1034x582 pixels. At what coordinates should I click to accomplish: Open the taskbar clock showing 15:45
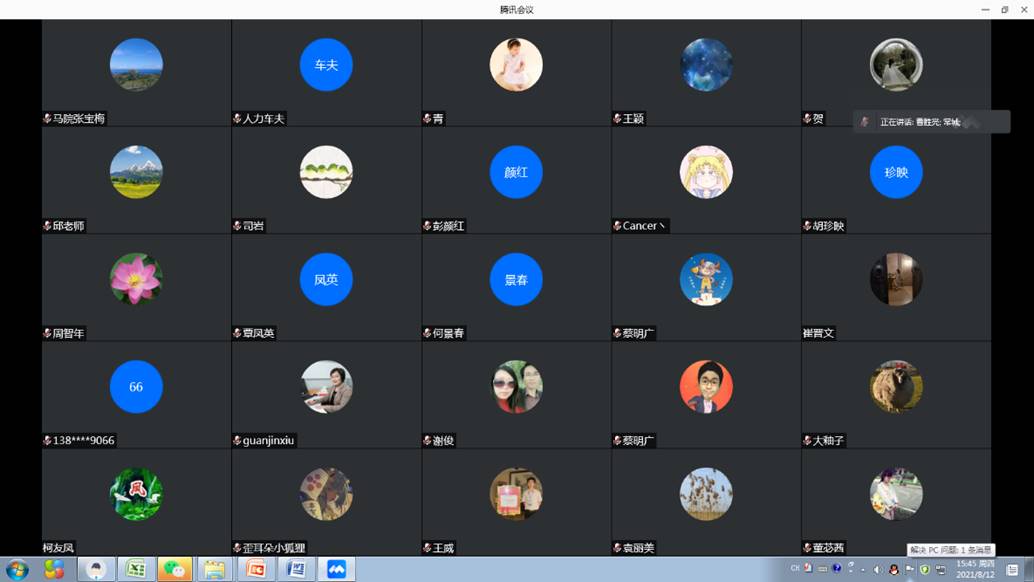[973, 569]
